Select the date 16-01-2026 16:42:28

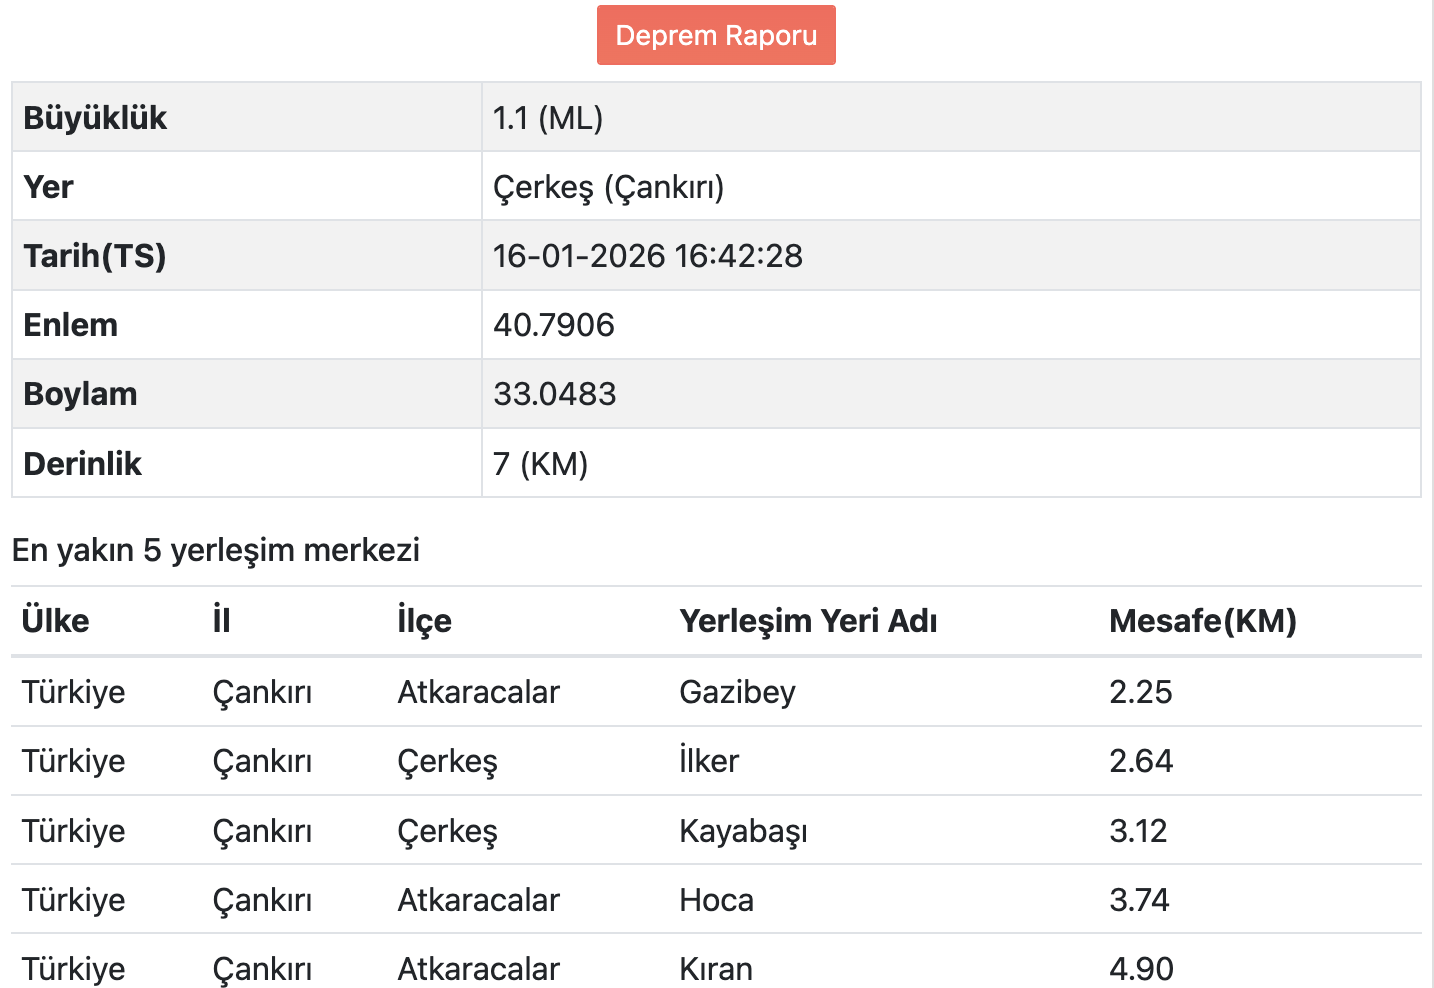[x=648, y=256]
